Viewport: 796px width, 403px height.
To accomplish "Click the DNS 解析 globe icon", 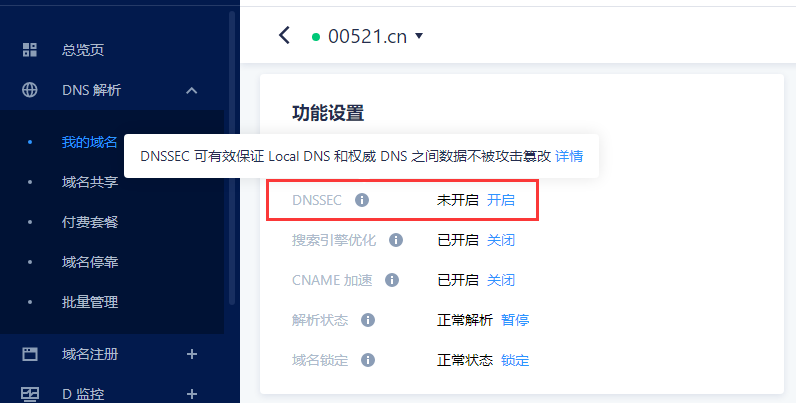I will [30, 90].
